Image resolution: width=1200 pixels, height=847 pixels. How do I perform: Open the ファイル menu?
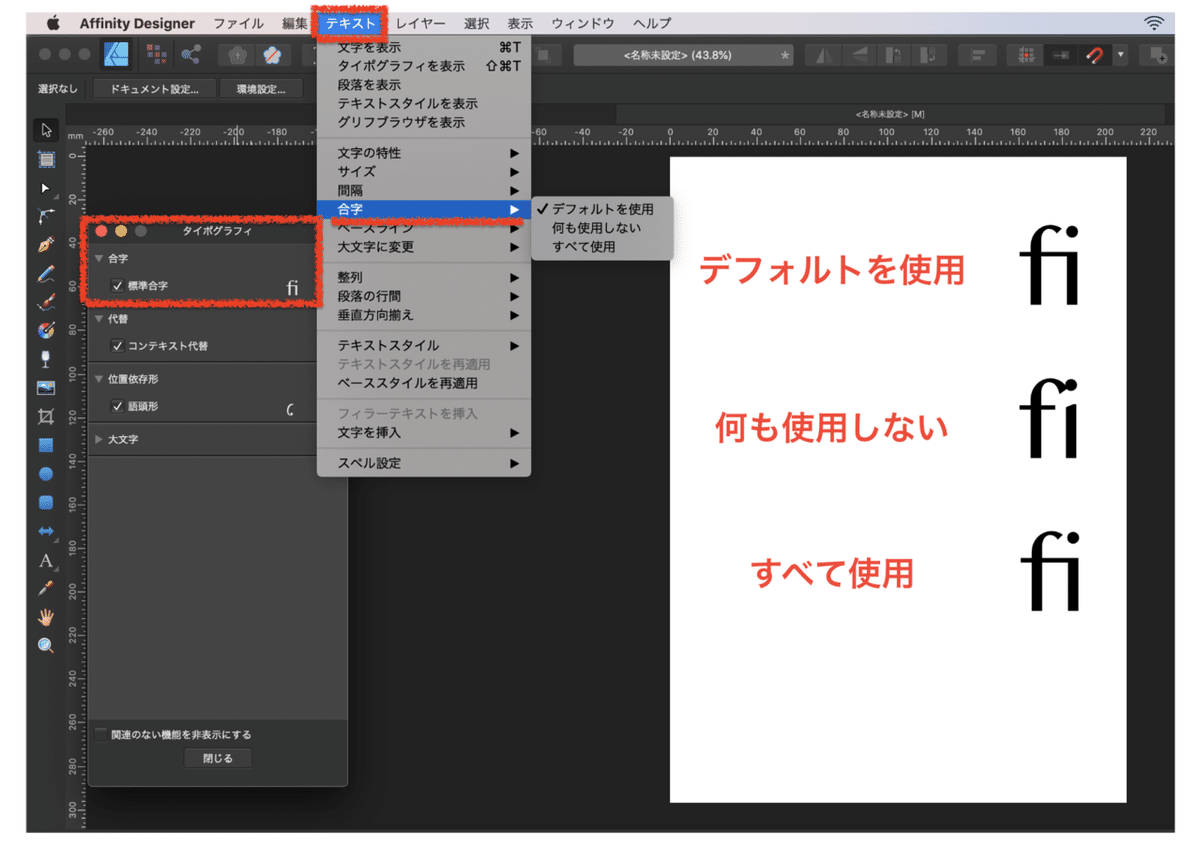click(x=238, y=23)
